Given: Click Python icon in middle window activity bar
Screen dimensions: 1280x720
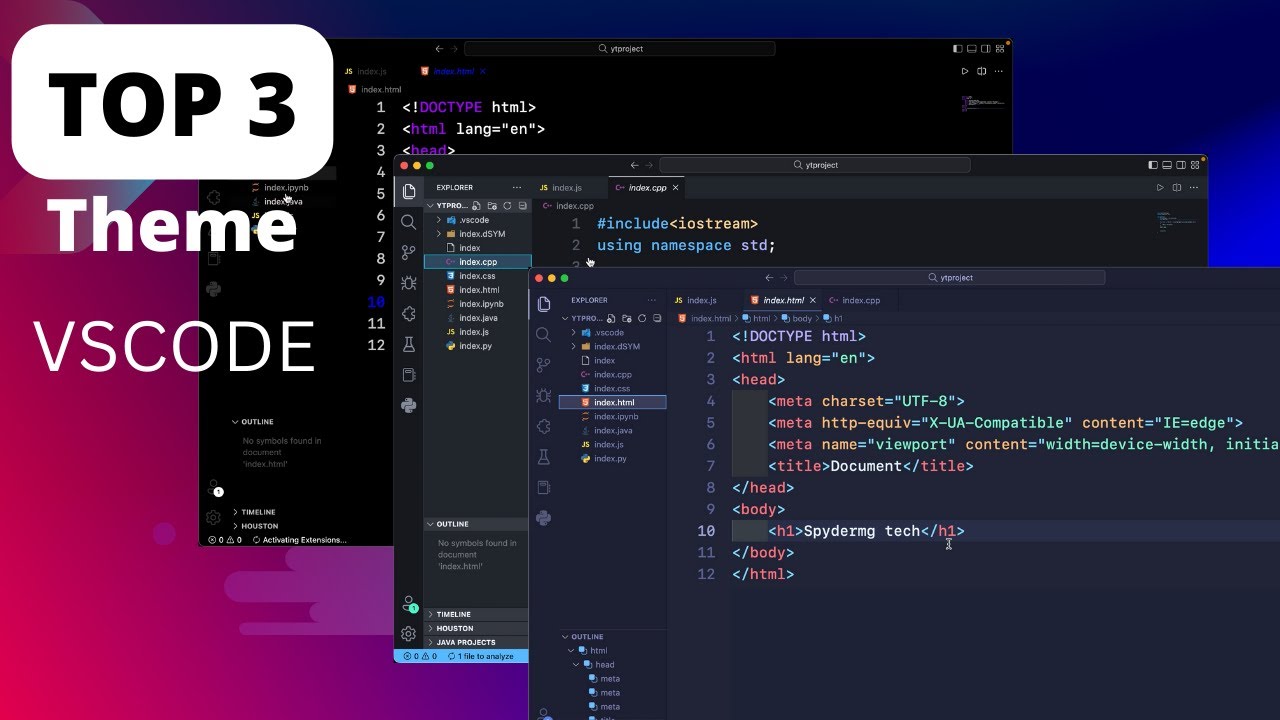Looking at the screenshot, I should 408,405.
